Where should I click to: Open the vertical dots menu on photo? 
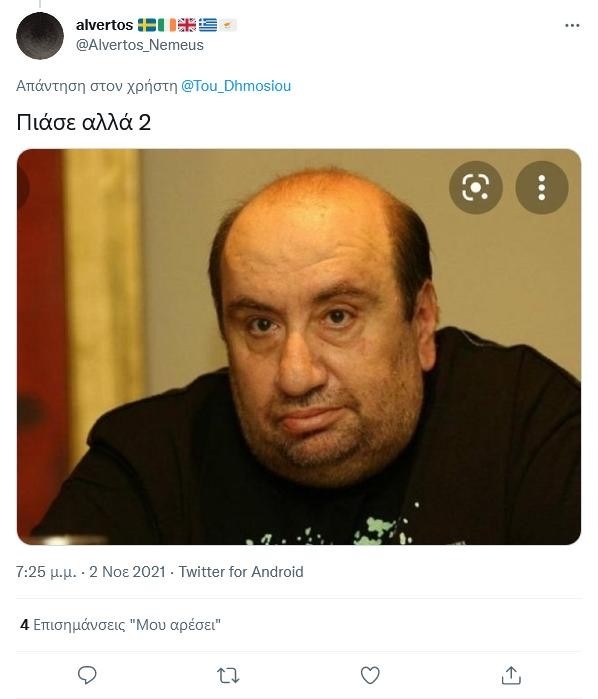542,188
